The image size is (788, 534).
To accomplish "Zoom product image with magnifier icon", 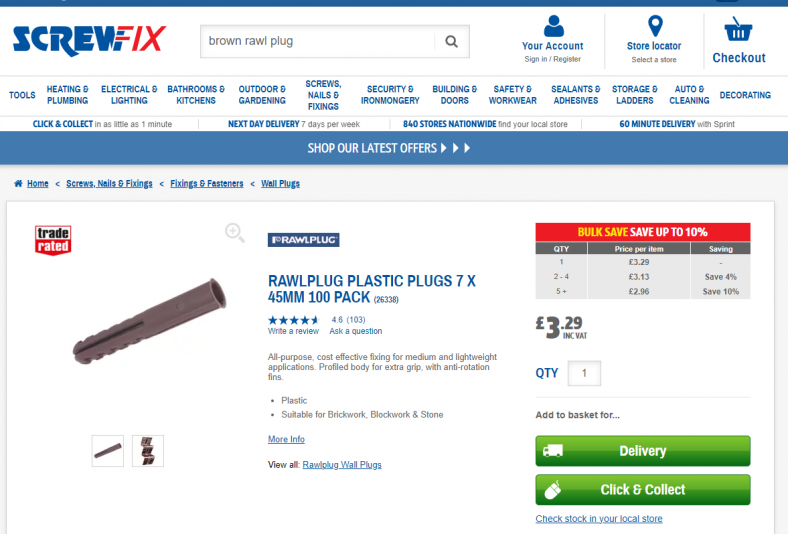I will [x=235, y=233].
